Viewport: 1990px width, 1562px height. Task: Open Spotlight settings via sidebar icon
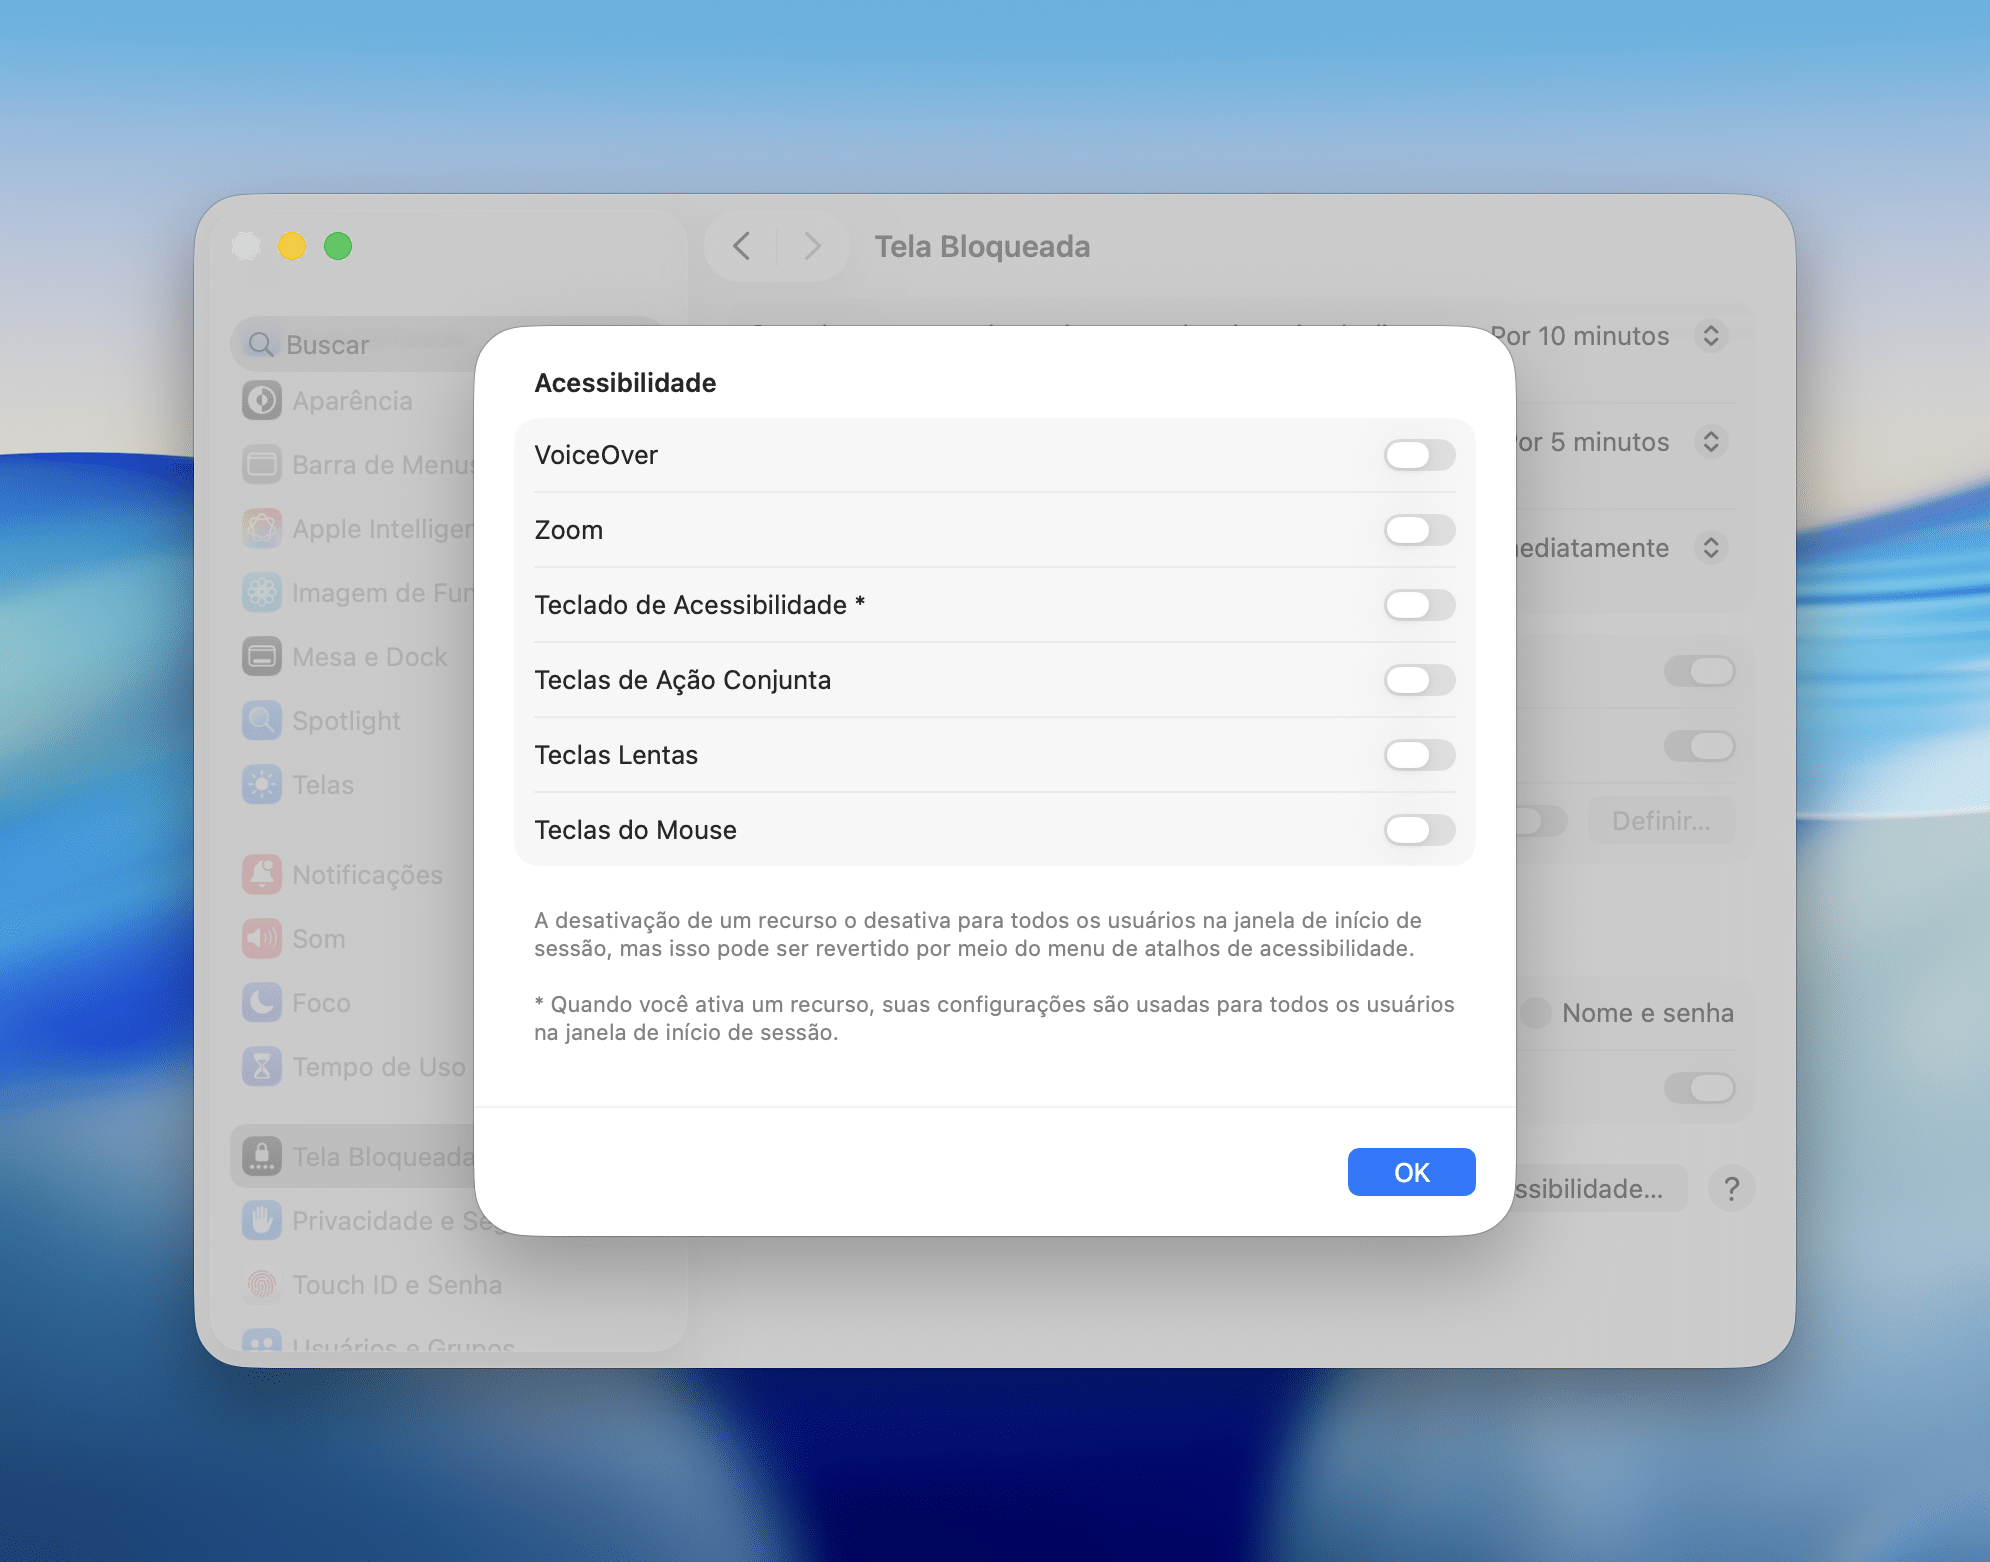pos(261,720)
